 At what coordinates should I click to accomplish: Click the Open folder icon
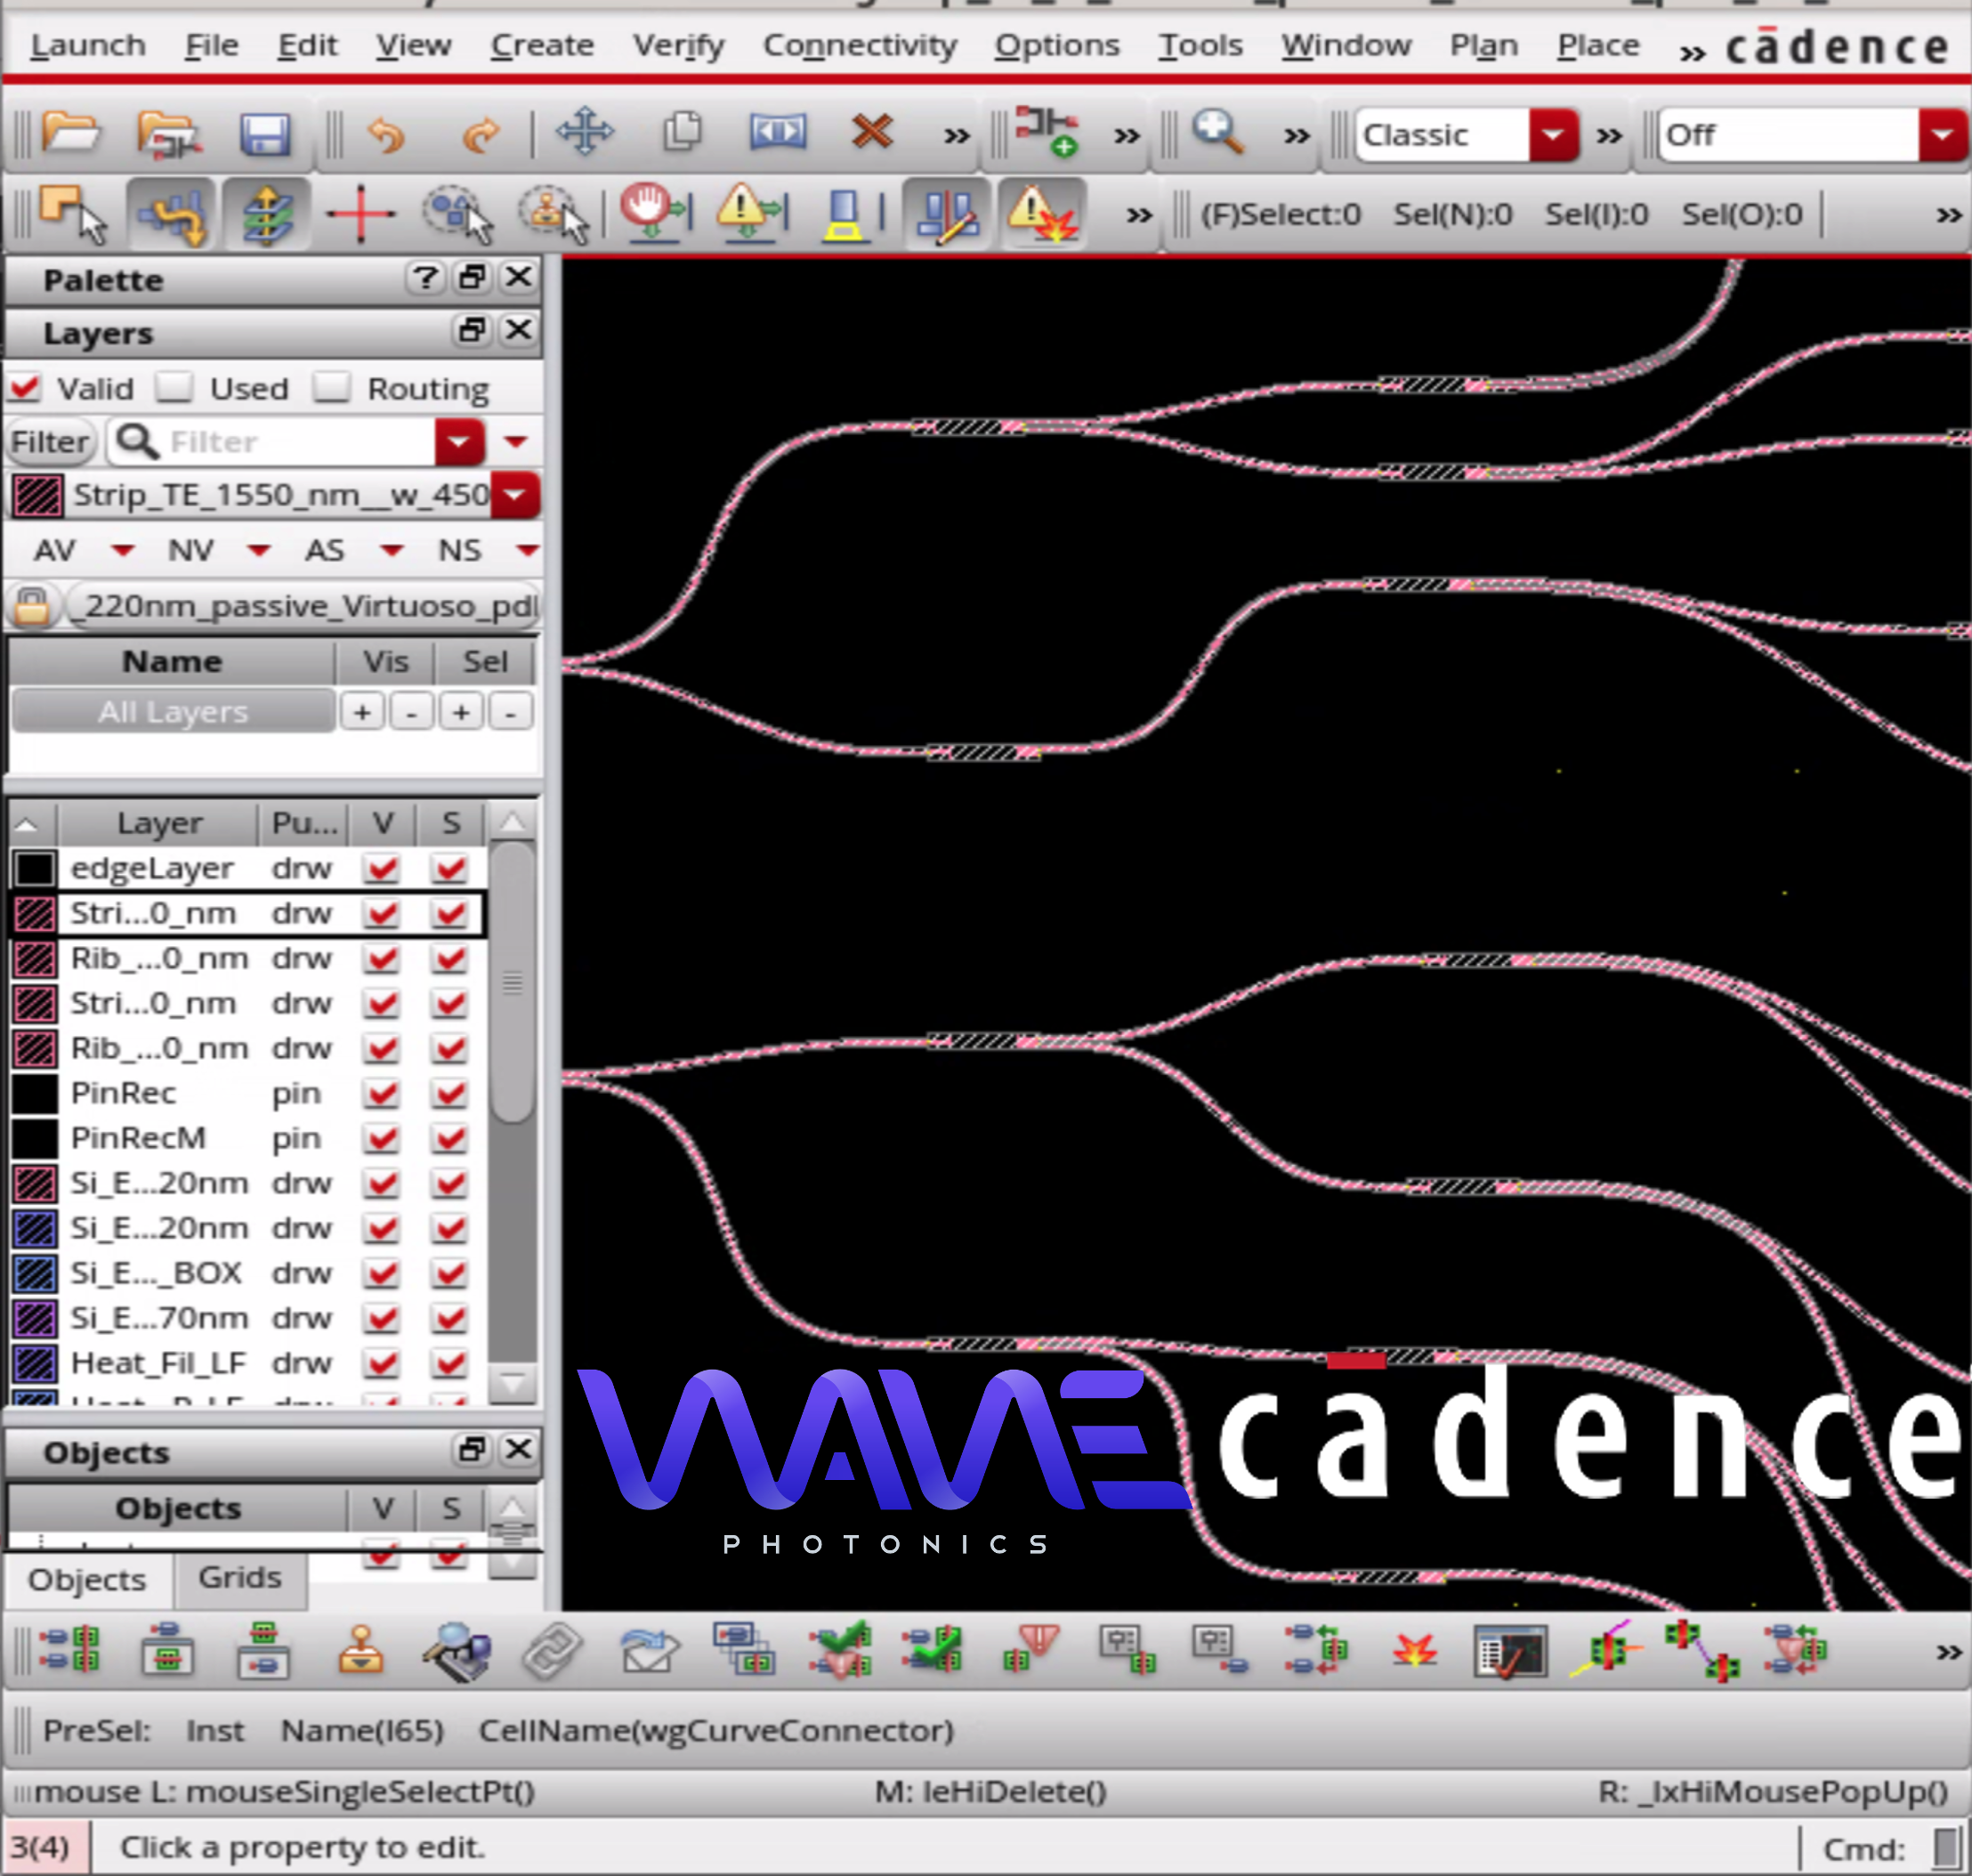click(x=70, y=133)
